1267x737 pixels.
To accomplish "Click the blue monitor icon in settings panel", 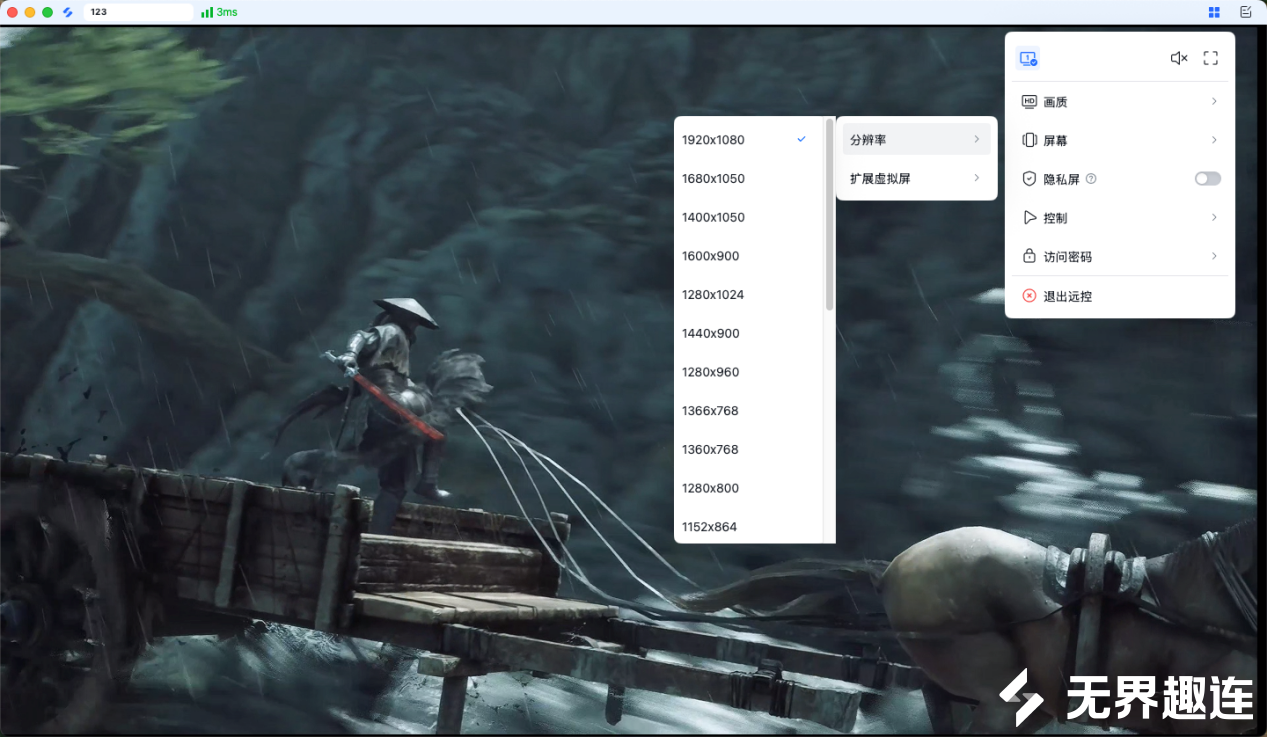I will point(1028,58).
